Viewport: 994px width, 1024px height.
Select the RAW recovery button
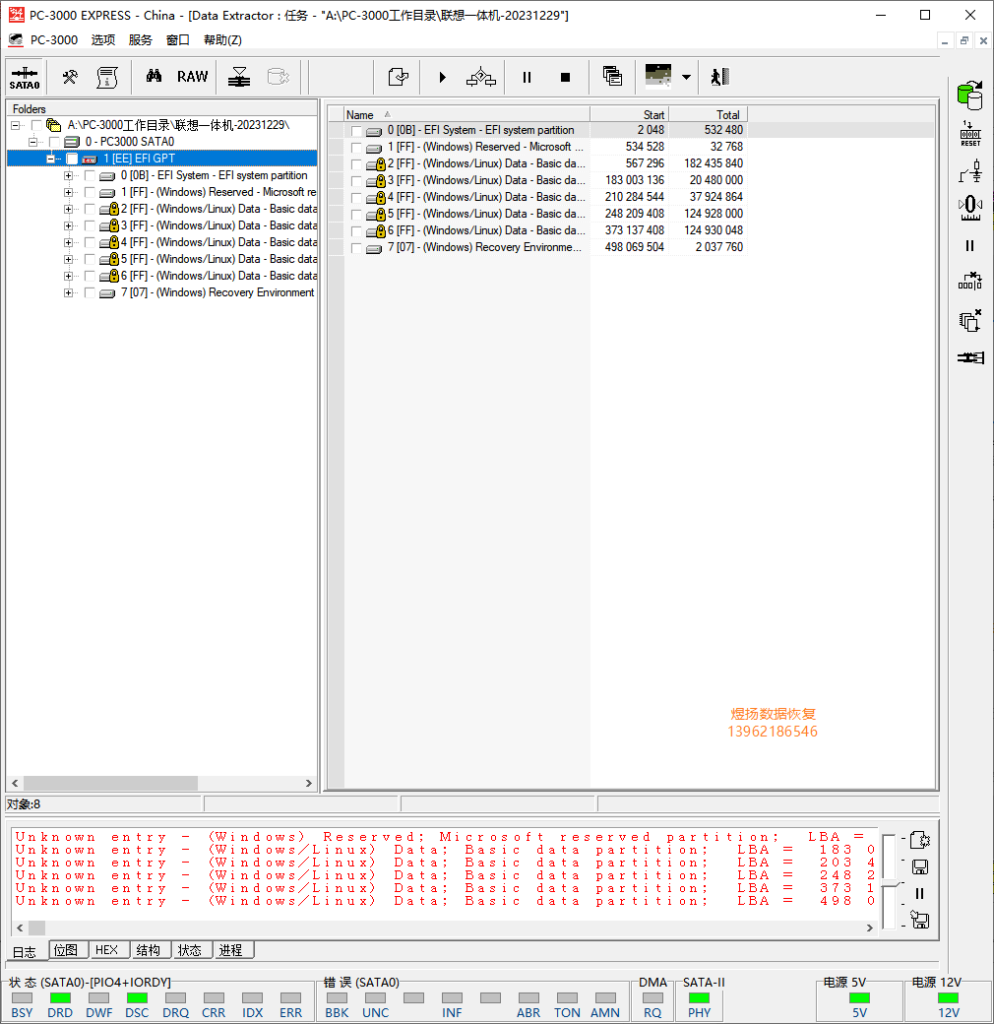click(192, 77)
